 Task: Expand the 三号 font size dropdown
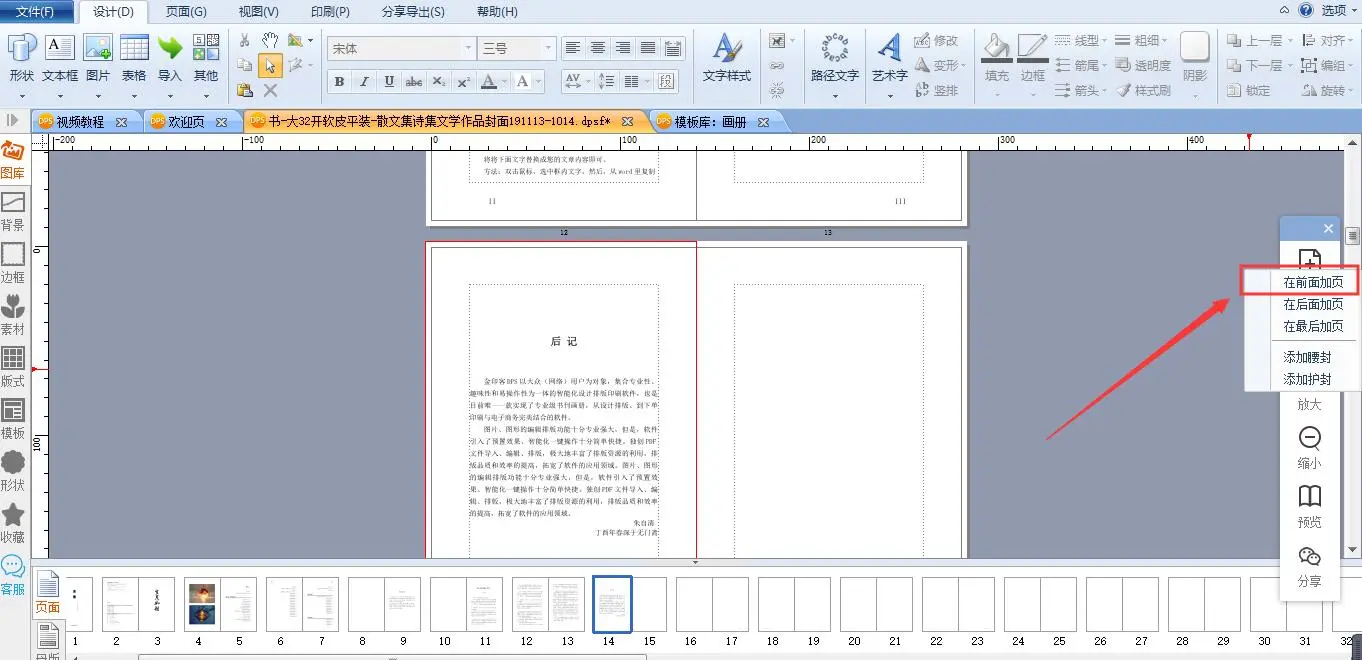(x=548, y=48)
